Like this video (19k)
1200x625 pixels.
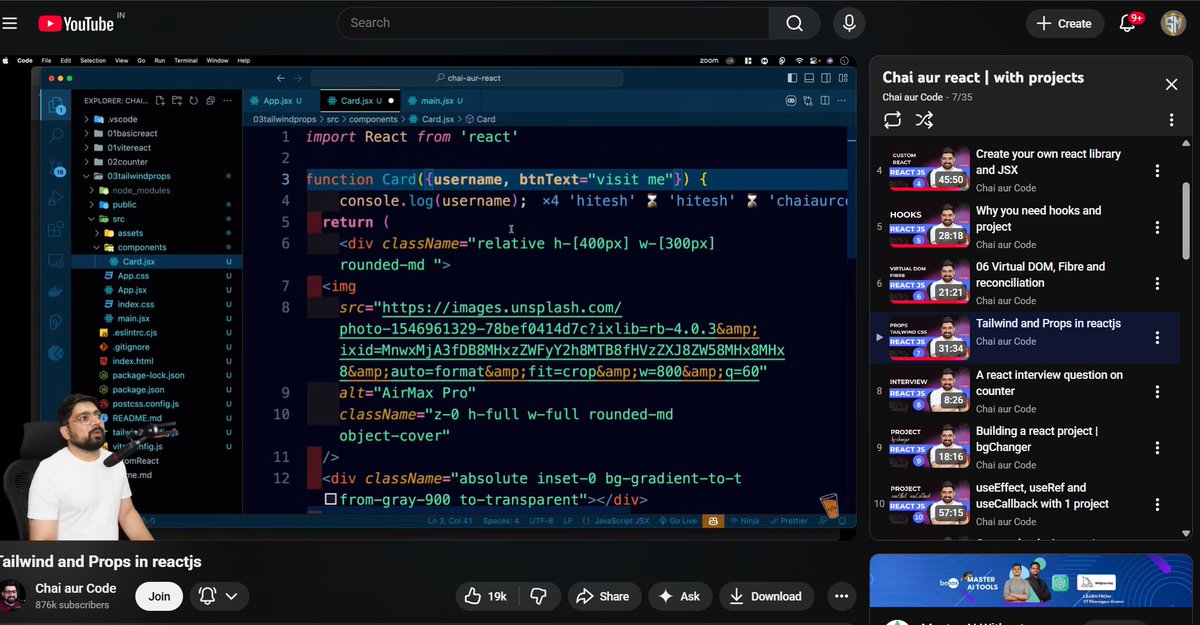pos(486,596)
